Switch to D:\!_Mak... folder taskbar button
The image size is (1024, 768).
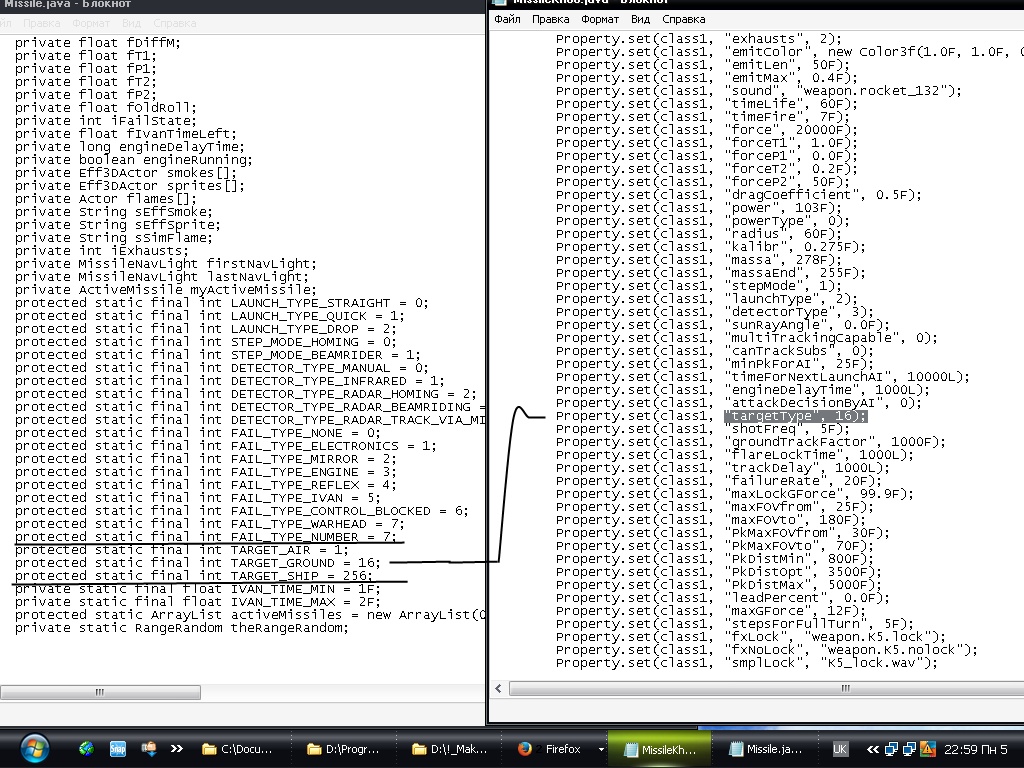tap(450, 749)
